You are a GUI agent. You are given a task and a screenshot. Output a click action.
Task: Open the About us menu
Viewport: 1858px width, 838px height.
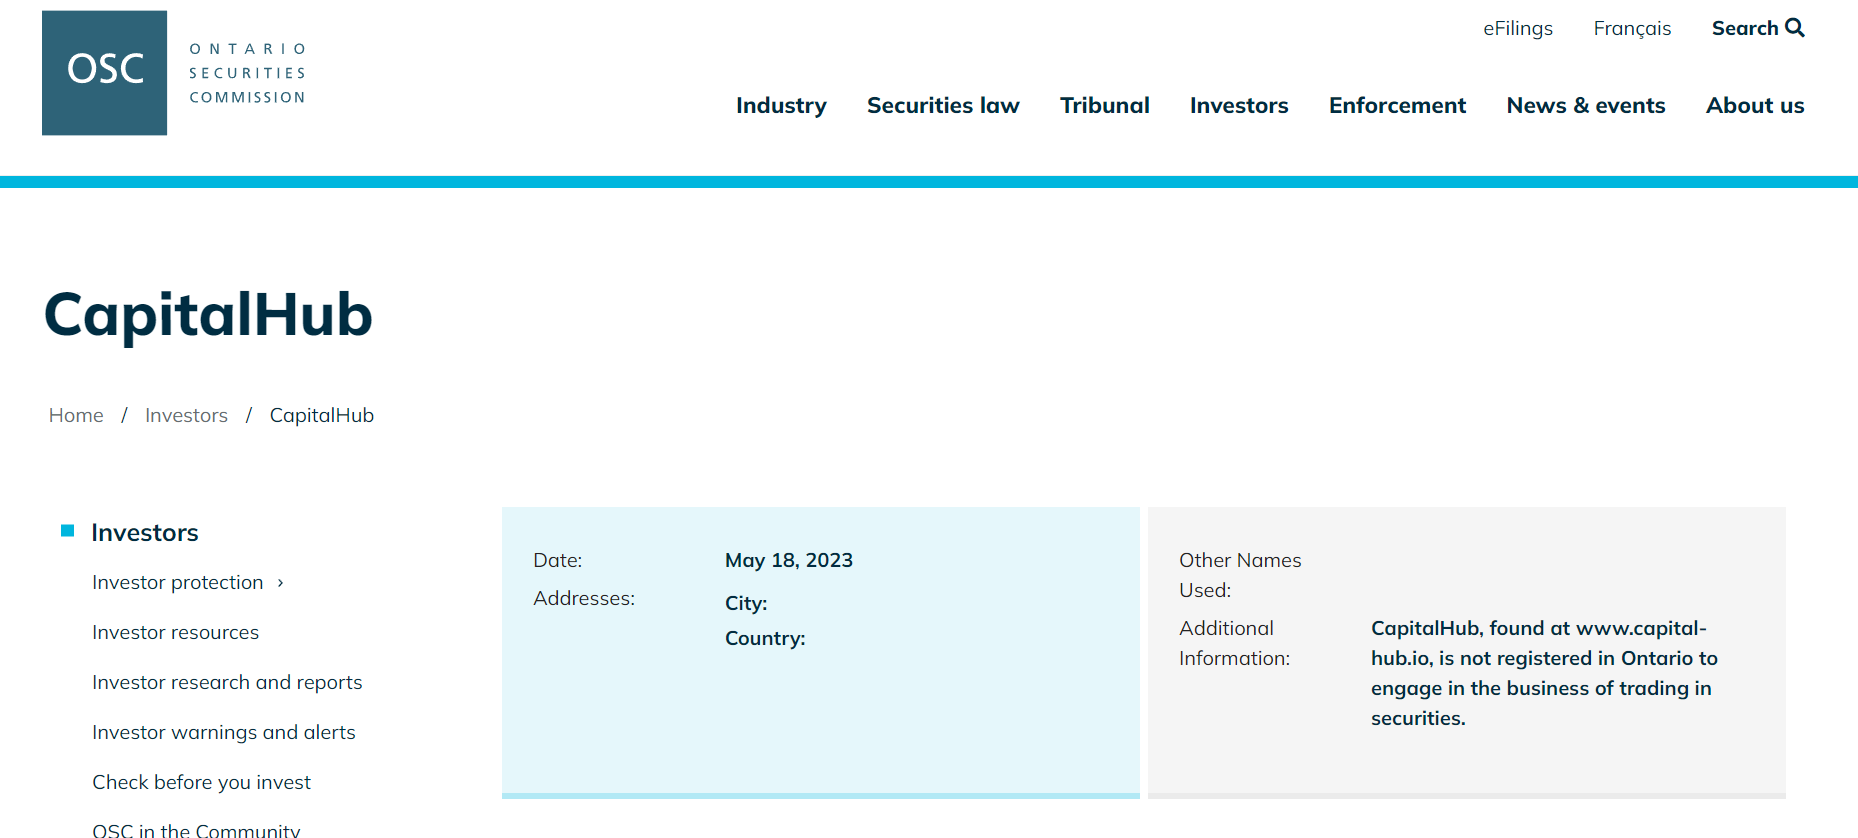coord(1755,105)
